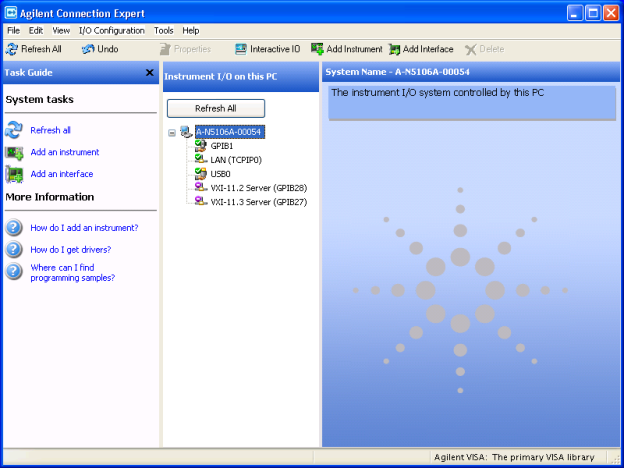Click the Add an interface icon in Task Guide
The width and height of the screenshot is (624, 468).
14,174
